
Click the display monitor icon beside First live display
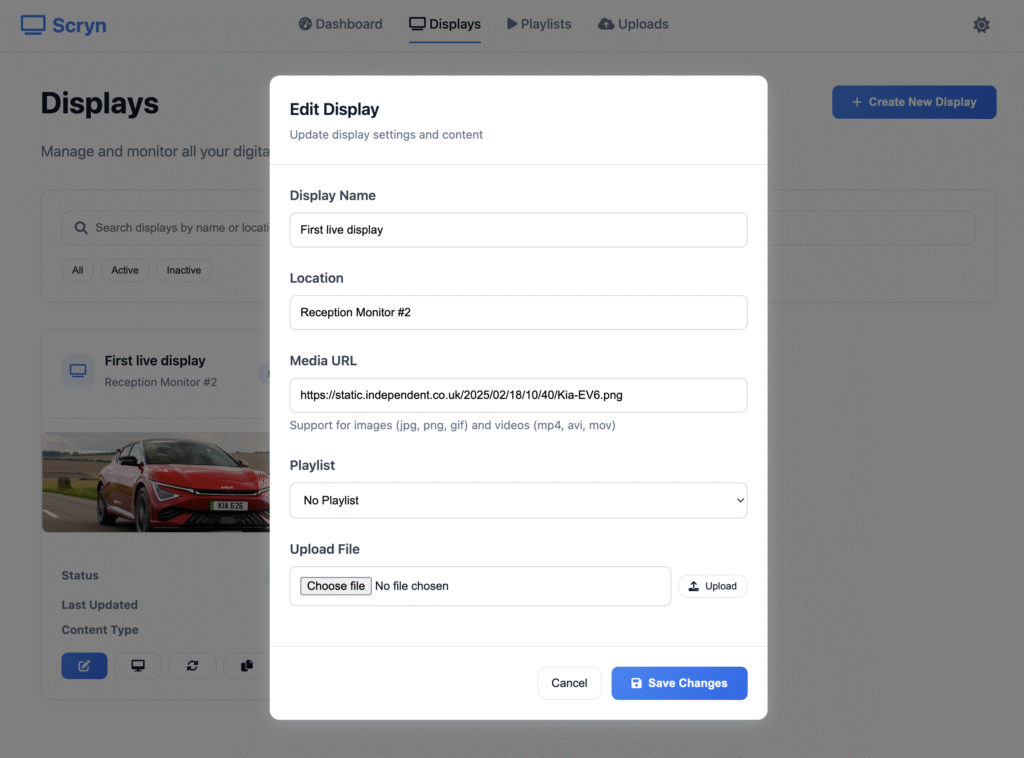point(78,370)
